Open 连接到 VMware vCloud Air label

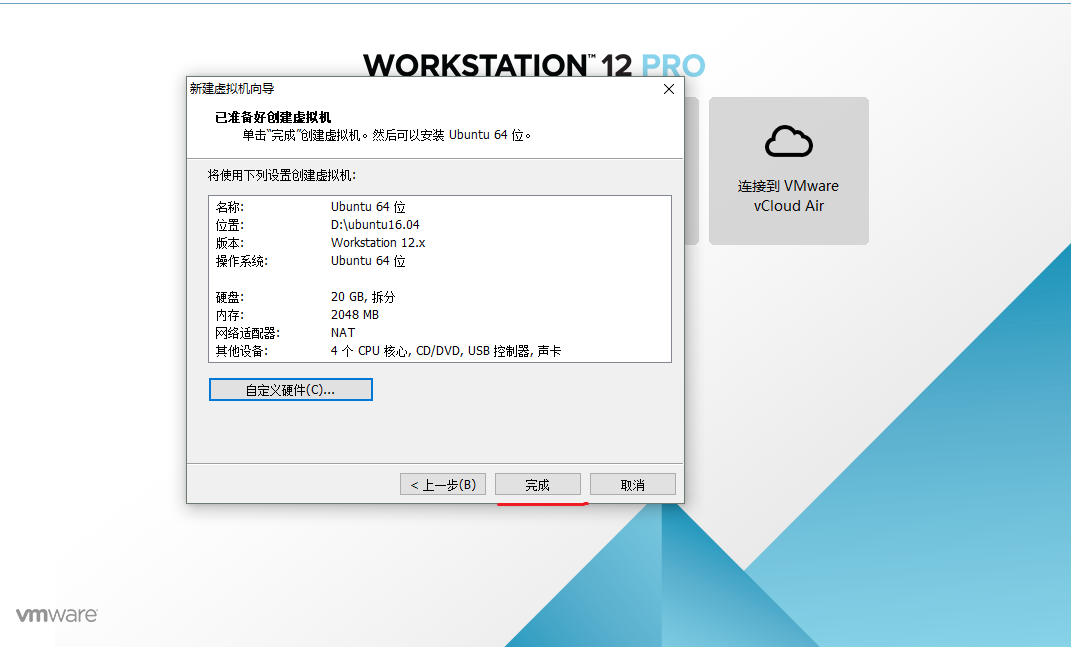tap(788, 195)
